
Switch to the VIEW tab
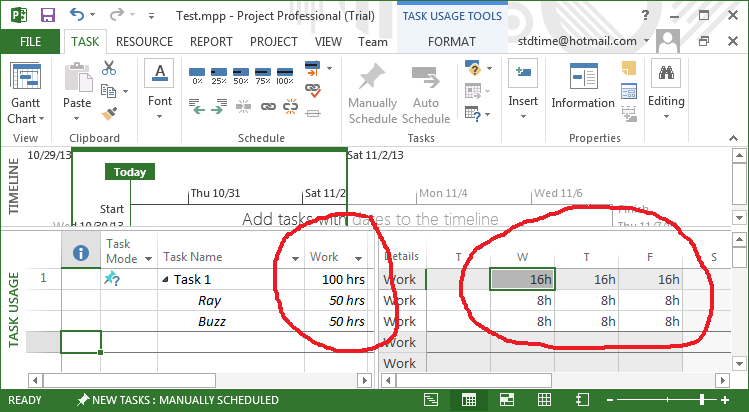[x=328, y=42]
